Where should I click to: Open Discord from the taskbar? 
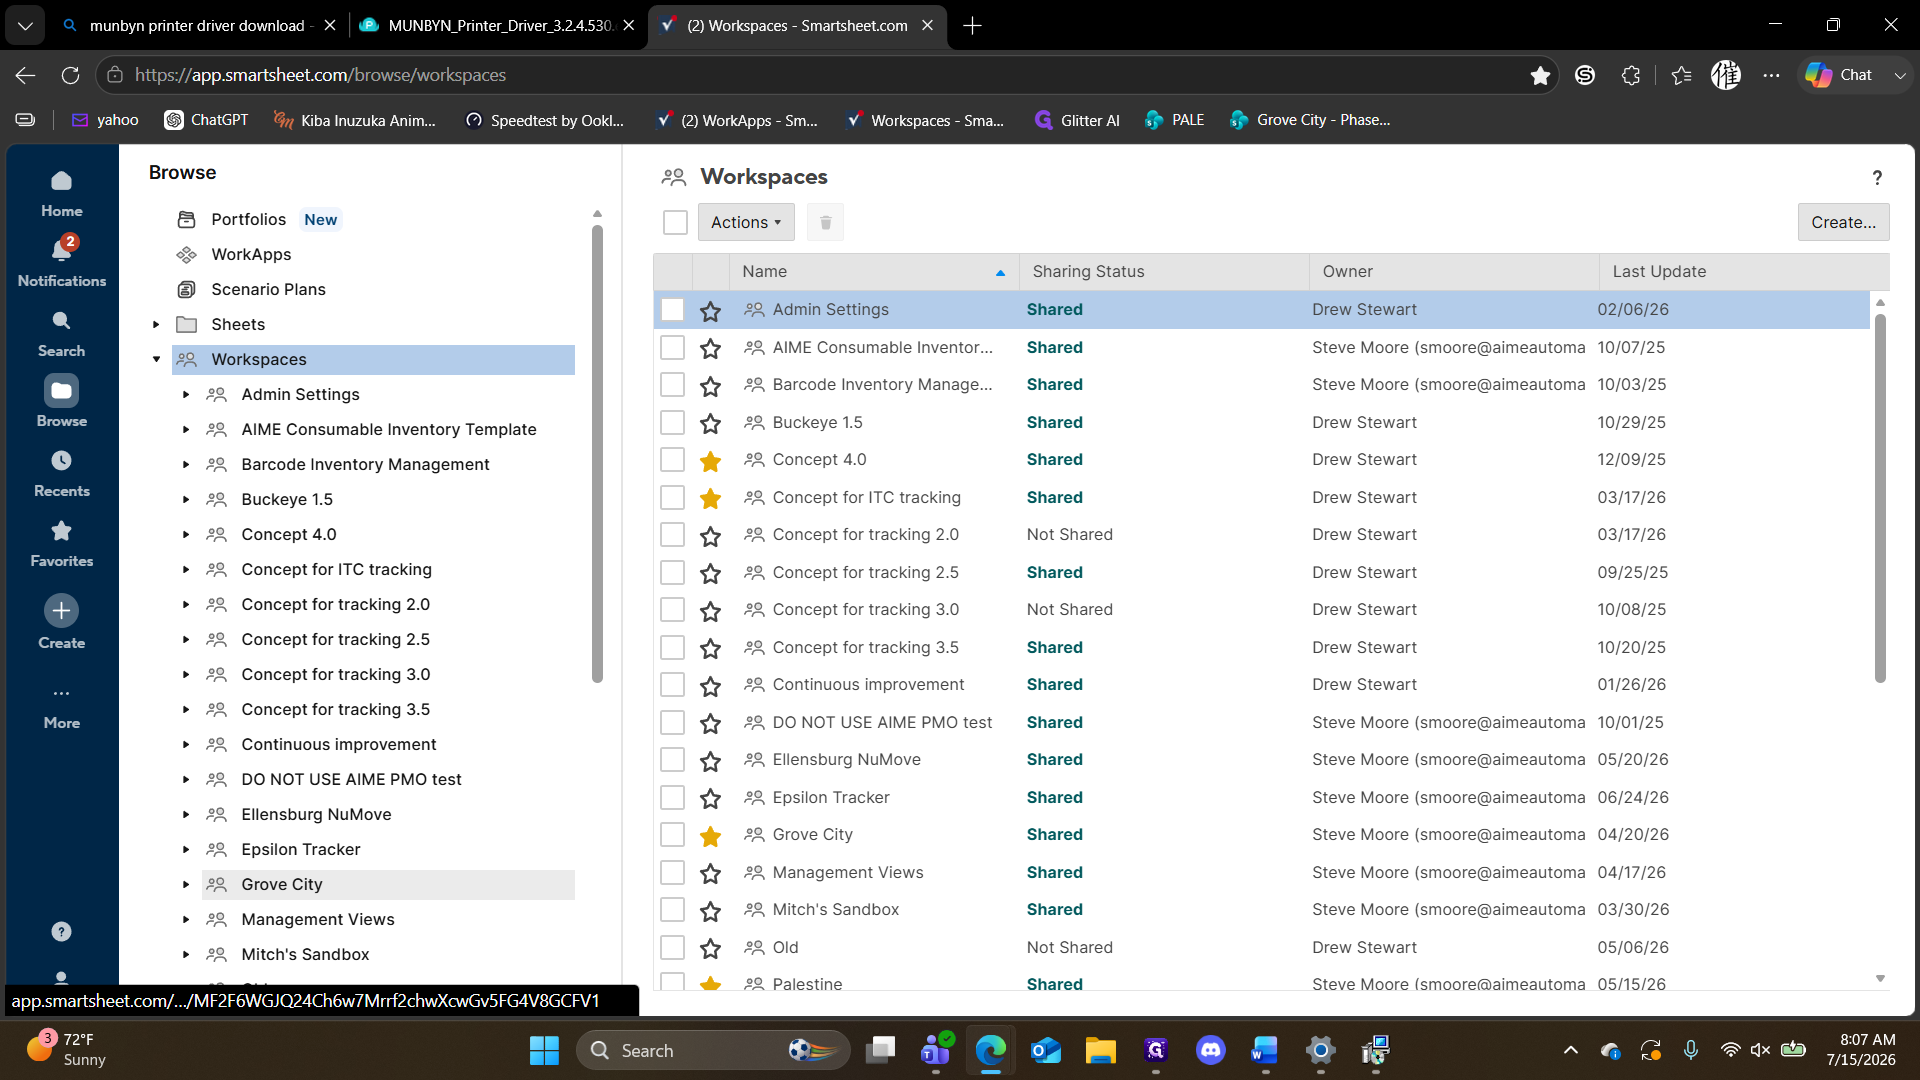click(x=1210, y=1050)
